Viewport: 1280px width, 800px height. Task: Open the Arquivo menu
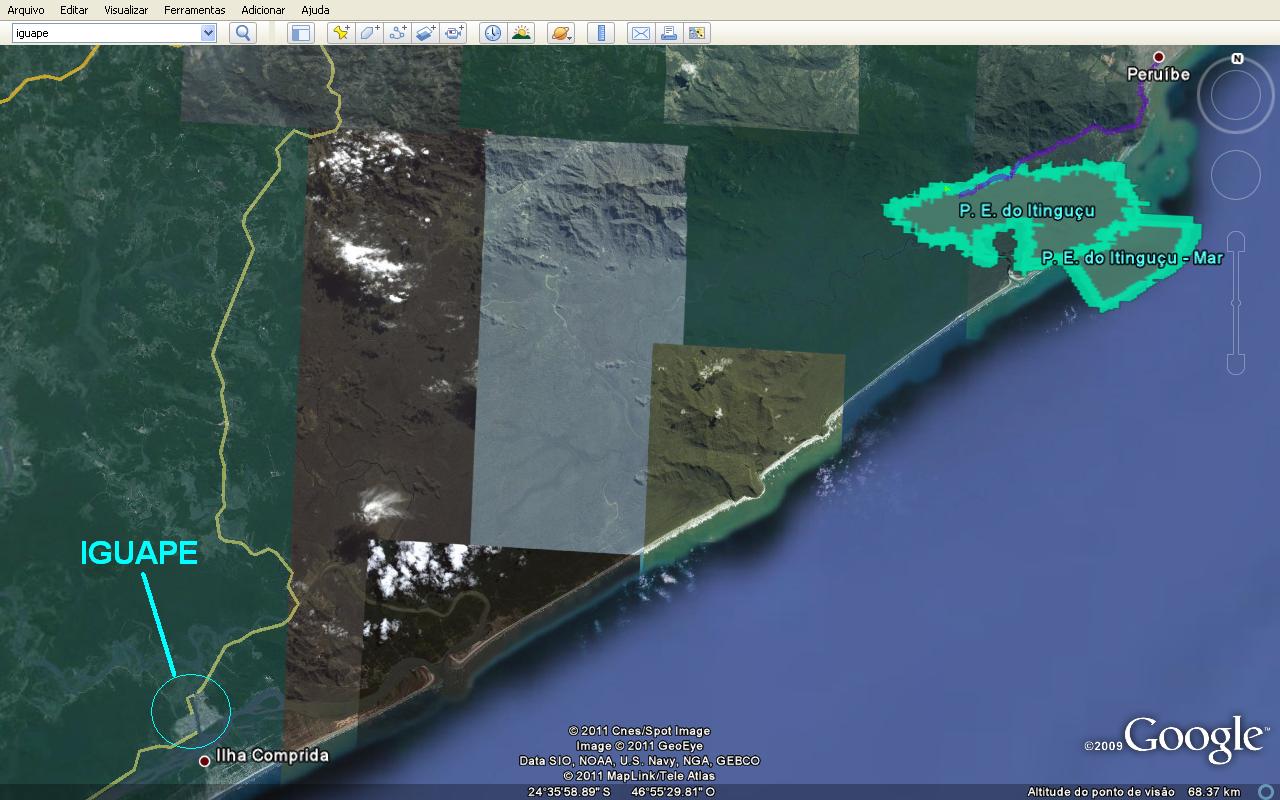pyautogui.click(x=26, y=10)
